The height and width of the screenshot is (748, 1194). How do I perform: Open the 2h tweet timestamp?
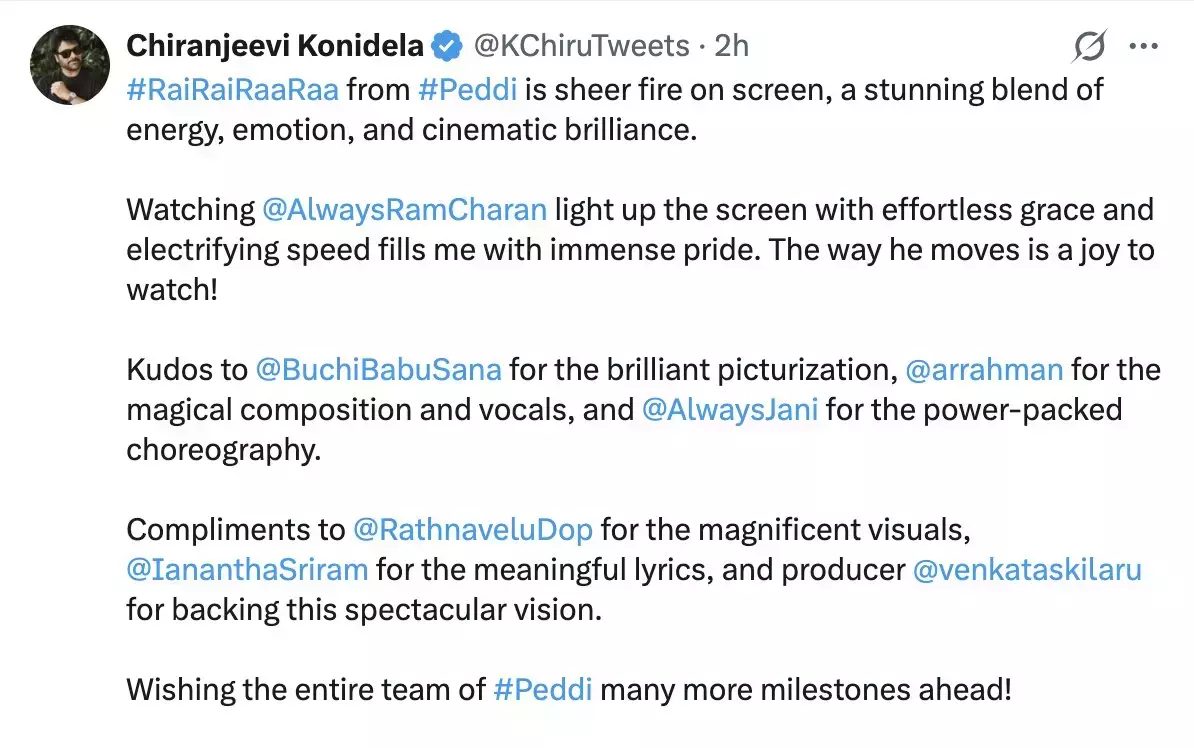(x=731, y=46)
